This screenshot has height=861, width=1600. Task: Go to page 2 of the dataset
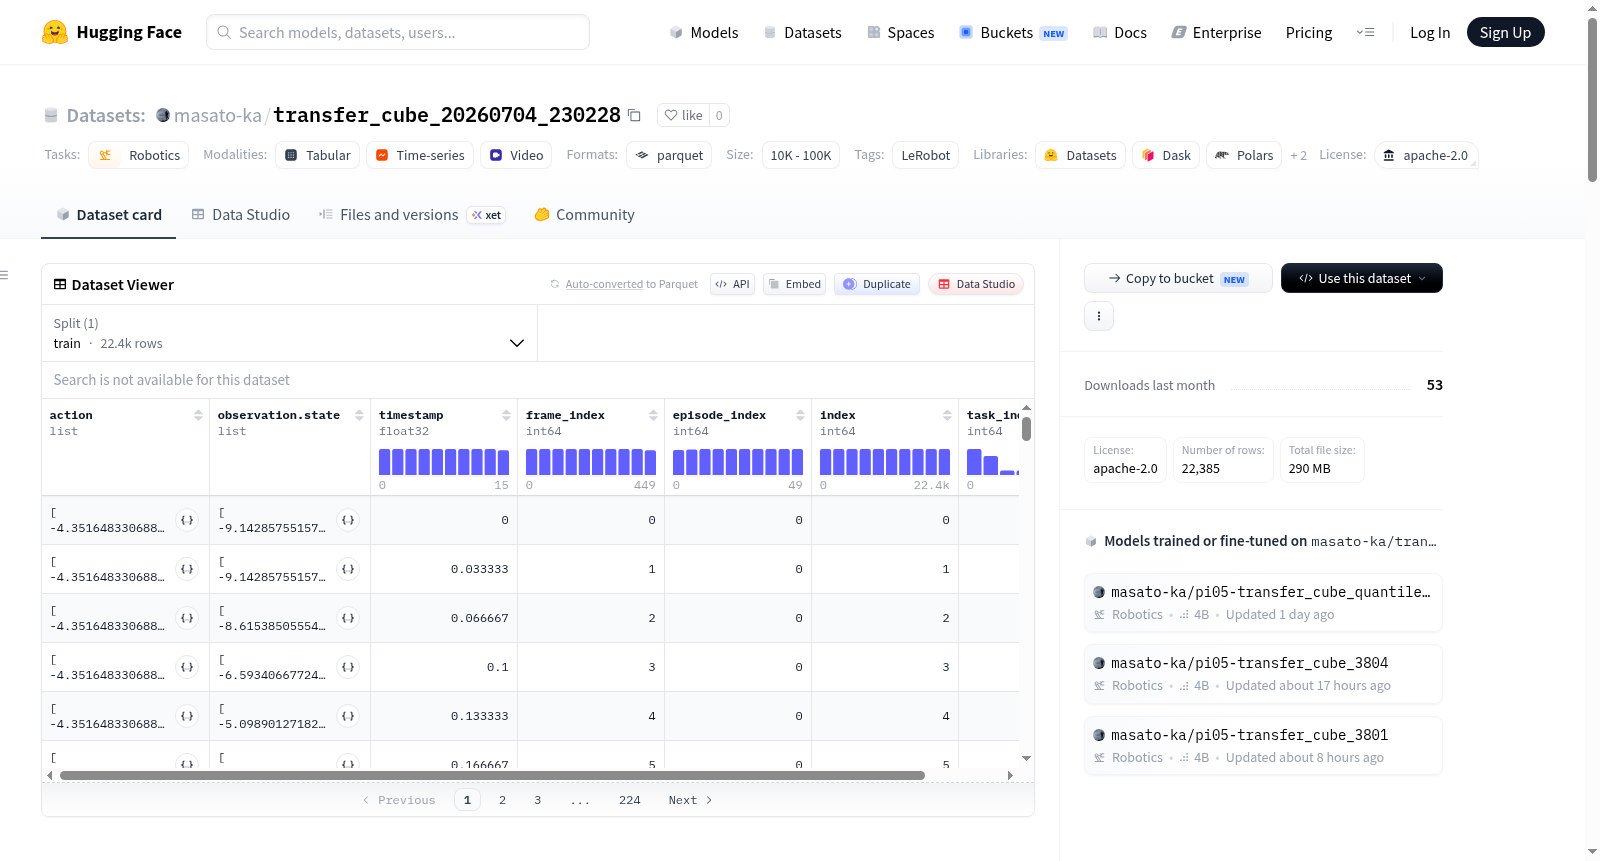[x=502, y=800]
